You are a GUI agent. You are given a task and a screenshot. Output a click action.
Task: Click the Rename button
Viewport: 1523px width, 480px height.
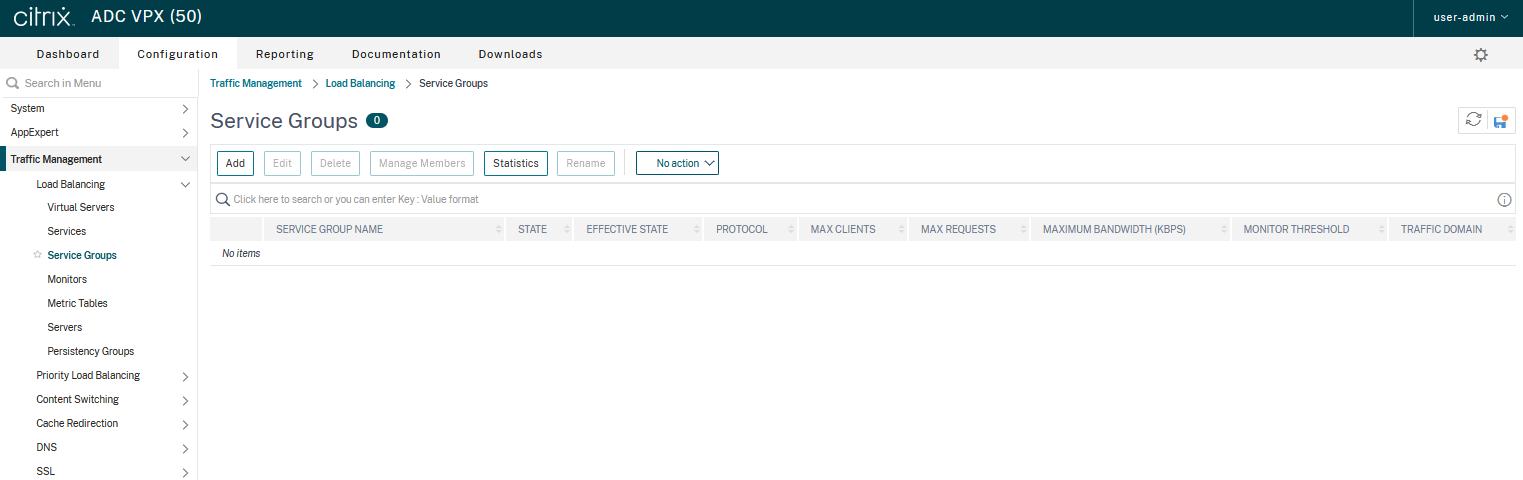586,163
